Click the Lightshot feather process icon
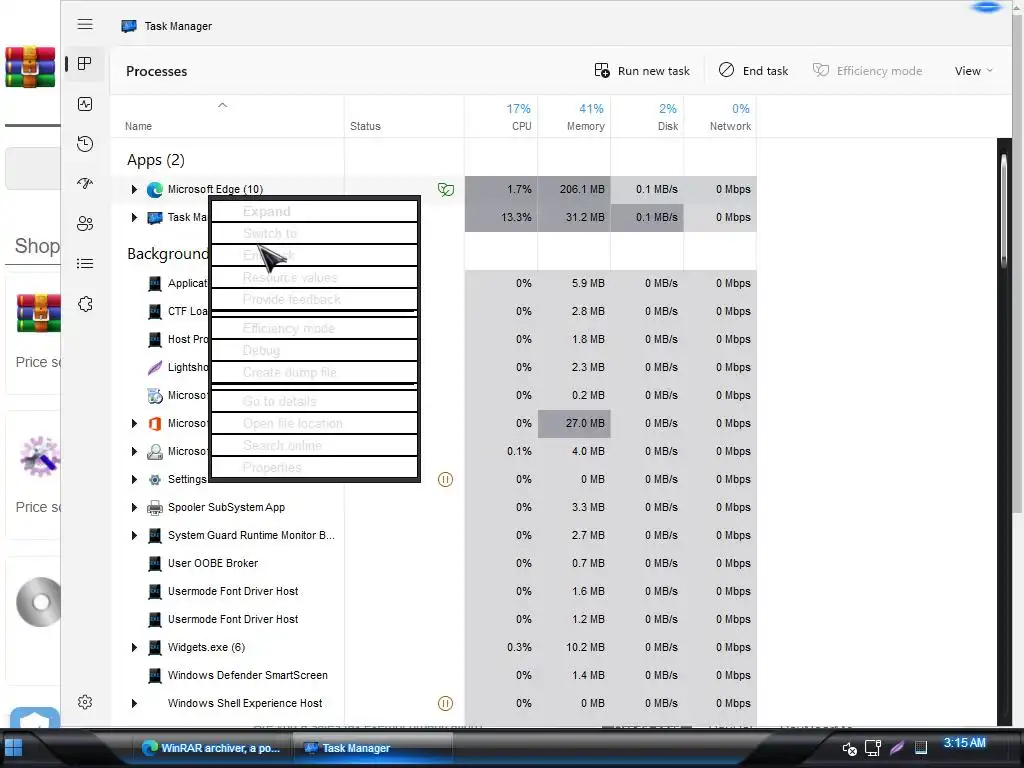The image size is (1024, 768). (x=155, y=368)
